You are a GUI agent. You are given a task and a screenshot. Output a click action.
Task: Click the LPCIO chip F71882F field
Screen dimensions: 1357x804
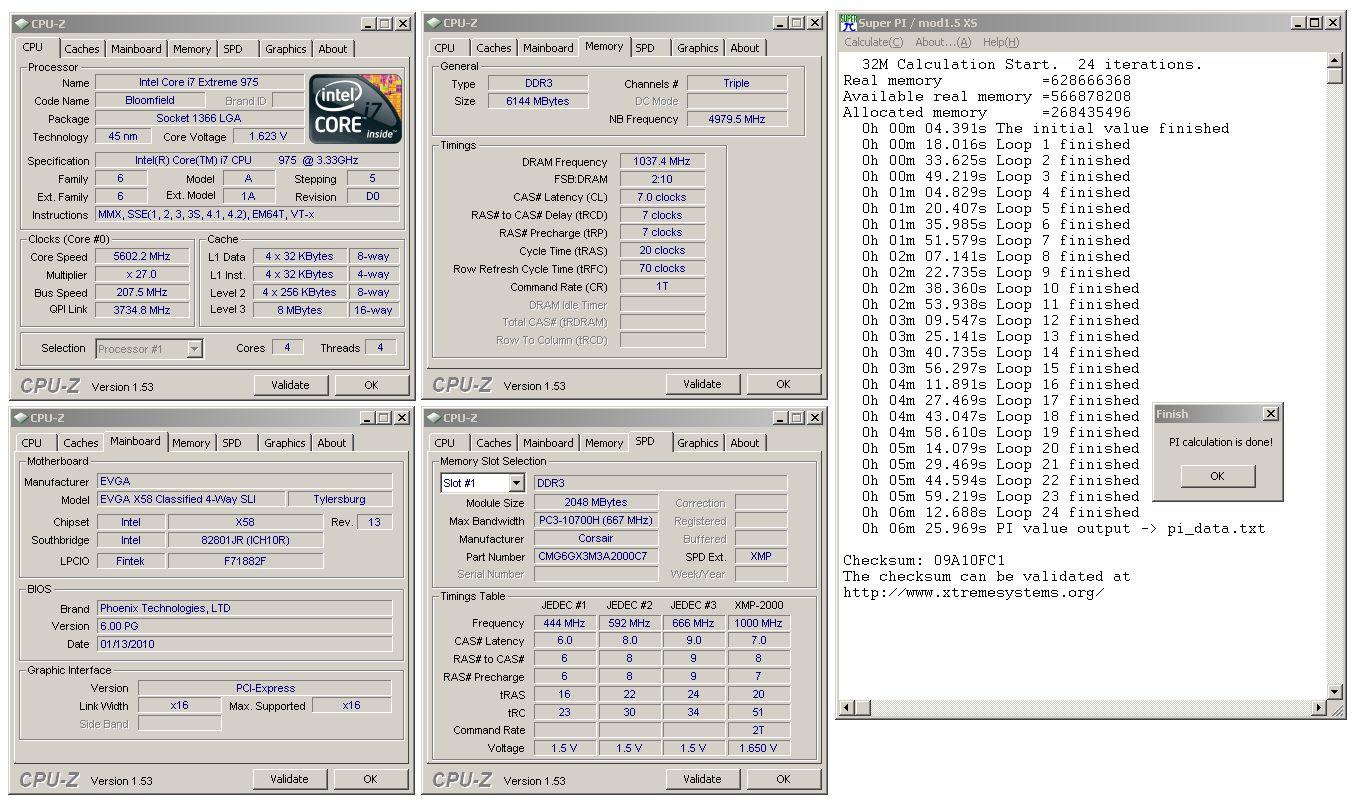(x=245, y=561)
